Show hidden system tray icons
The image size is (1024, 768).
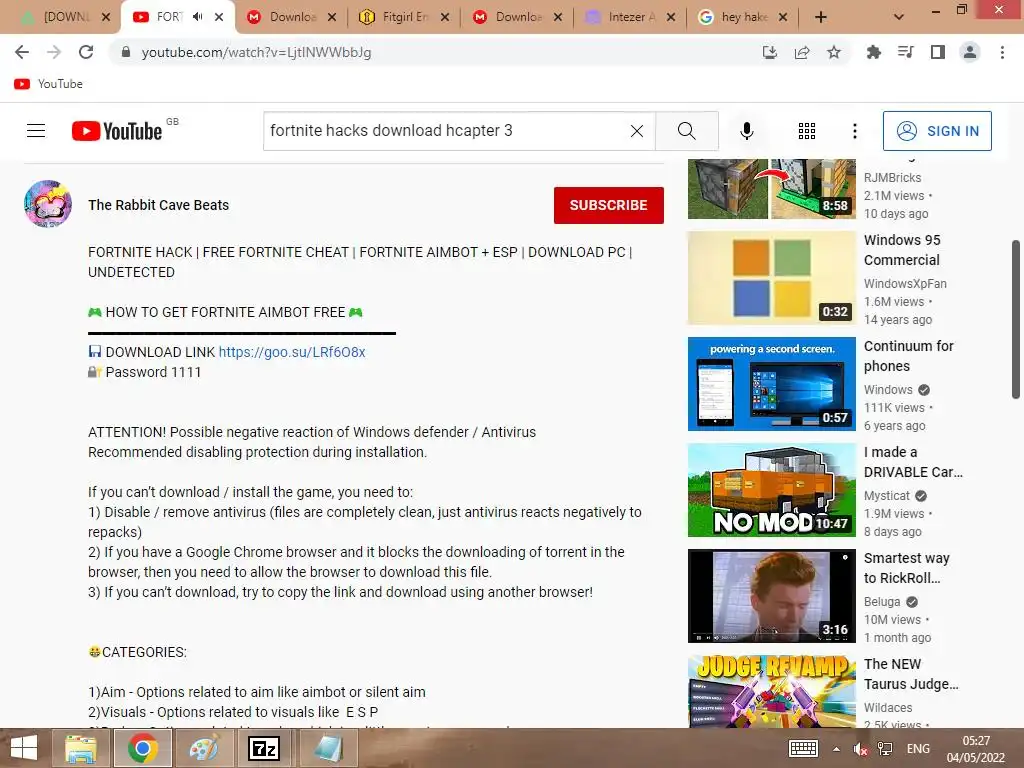click(x=836, y=748)
